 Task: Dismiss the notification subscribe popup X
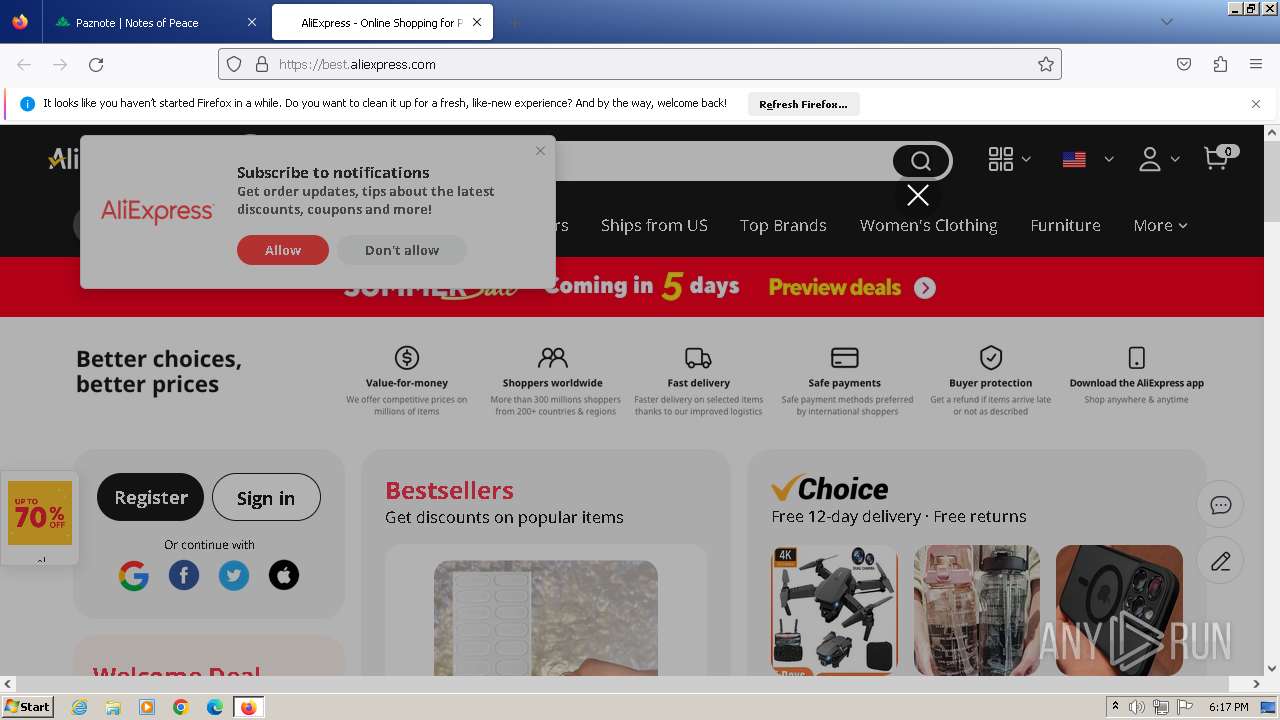pos(540,151)
